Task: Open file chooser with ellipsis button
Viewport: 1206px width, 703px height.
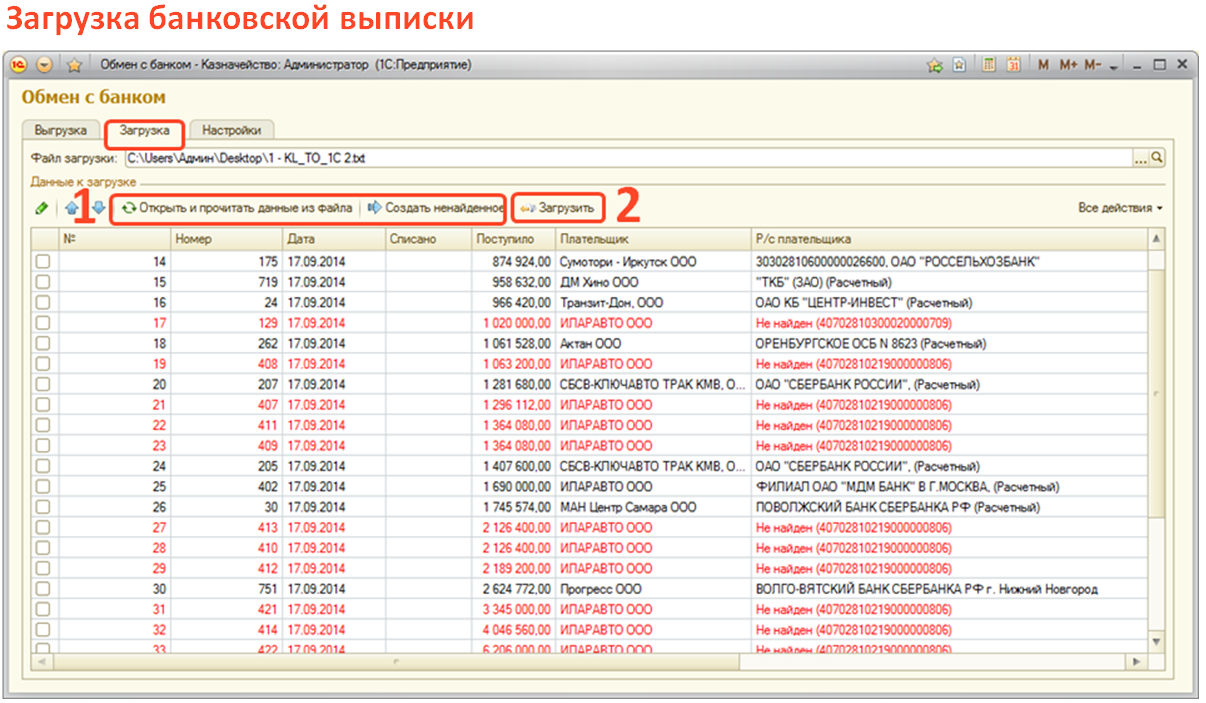Action: coord(1140,158)
